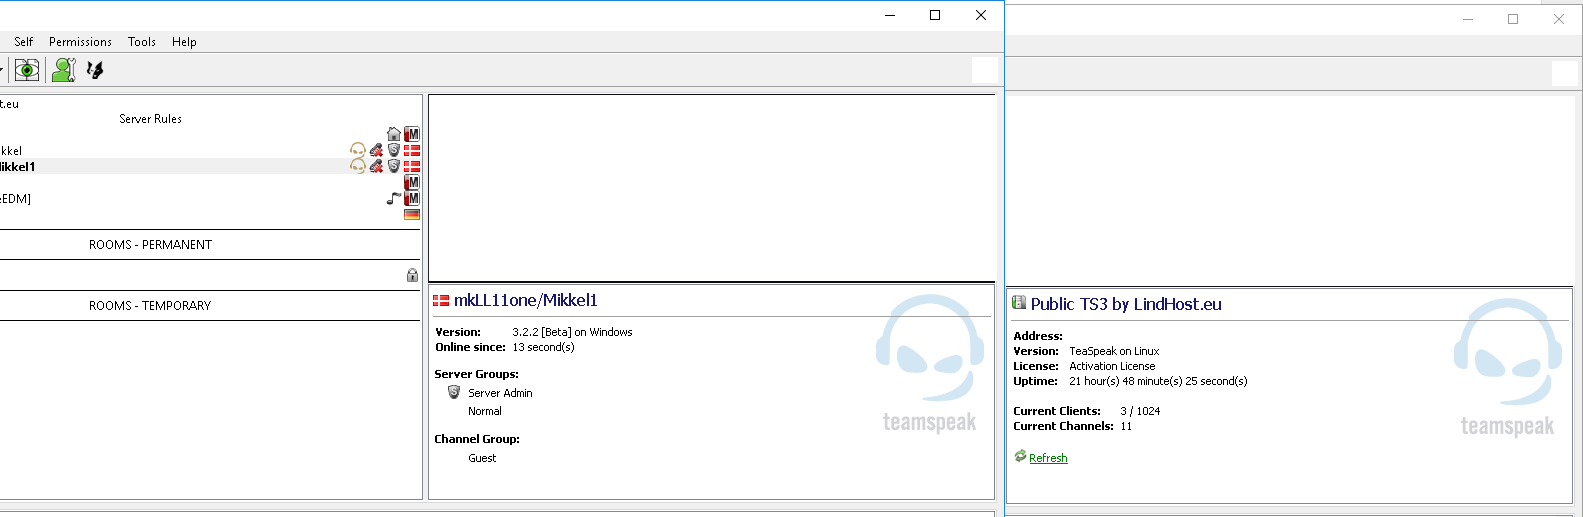Open contacts via green person icon
Screen dimensions: 1583x517
pos(64,70)
